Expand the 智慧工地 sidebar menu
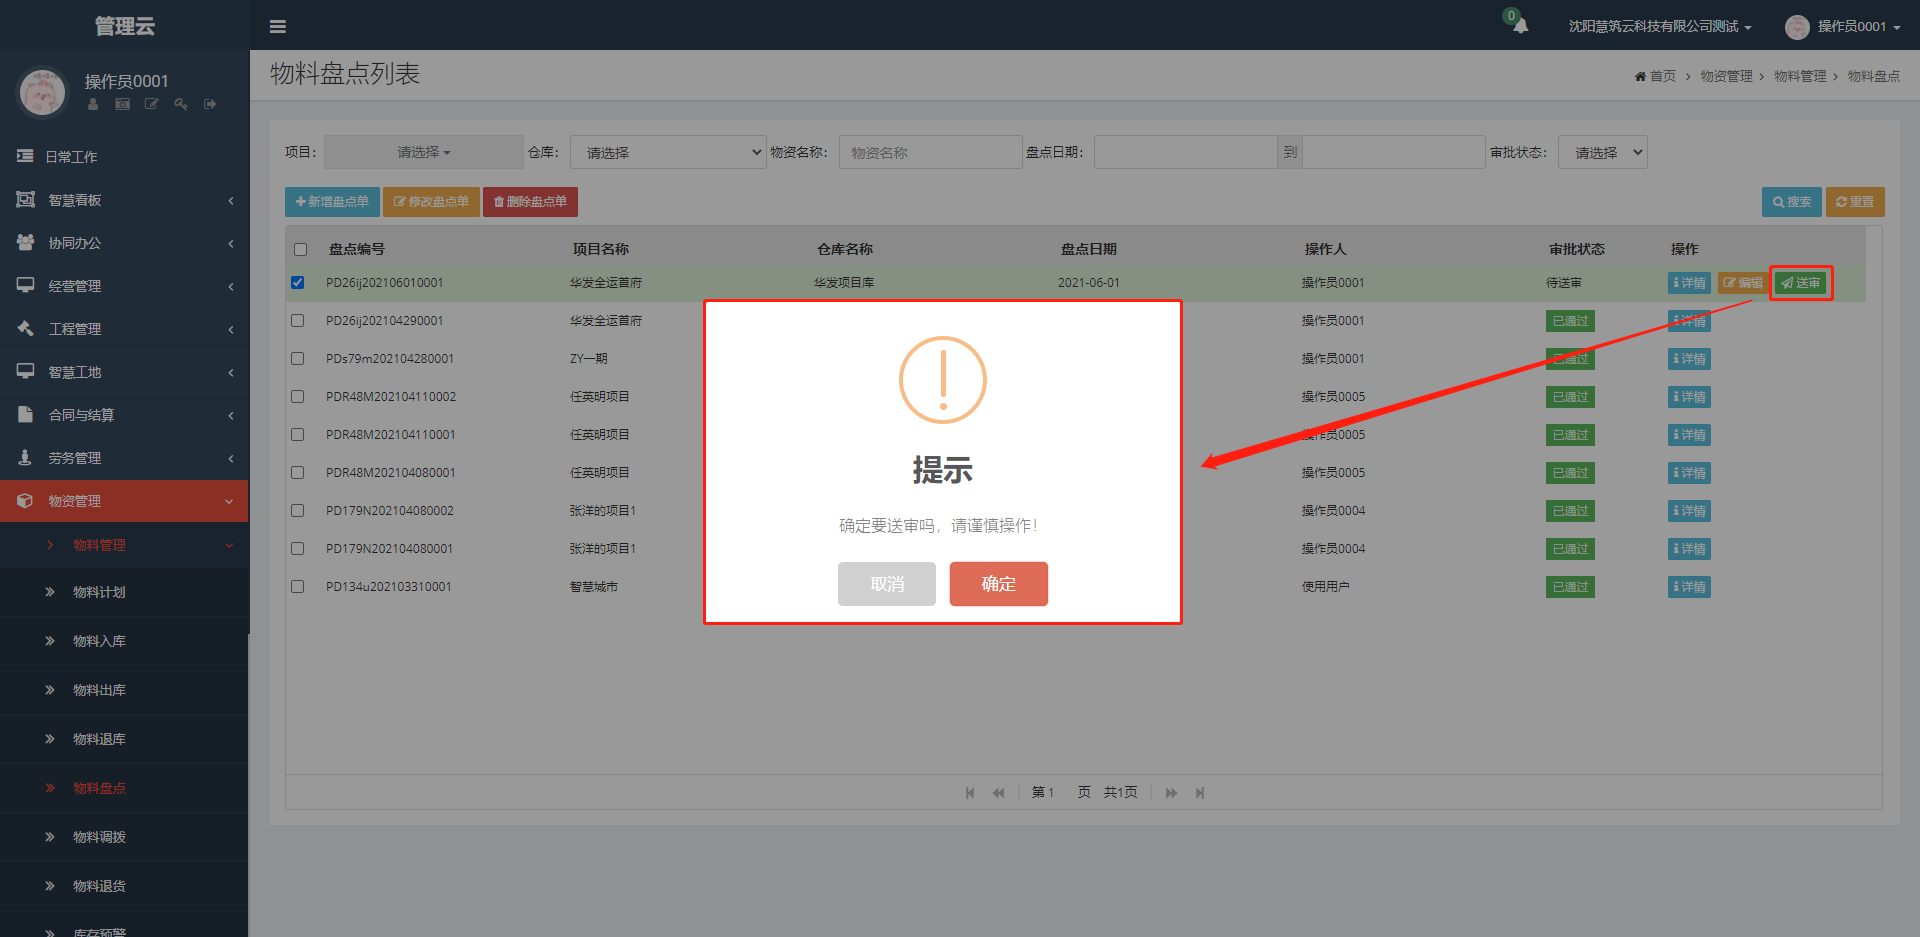The image size is (1920, 937). coord(124,372)
